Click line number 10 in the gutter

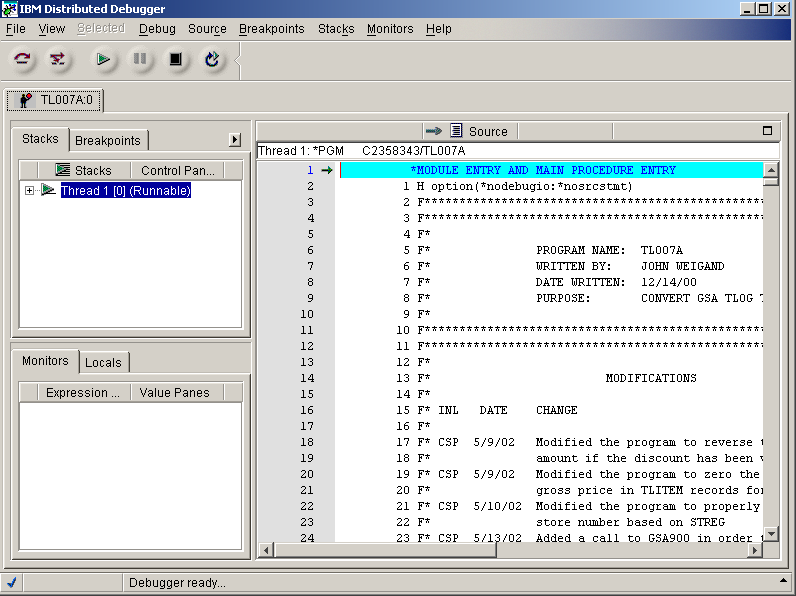coord(307,314)
